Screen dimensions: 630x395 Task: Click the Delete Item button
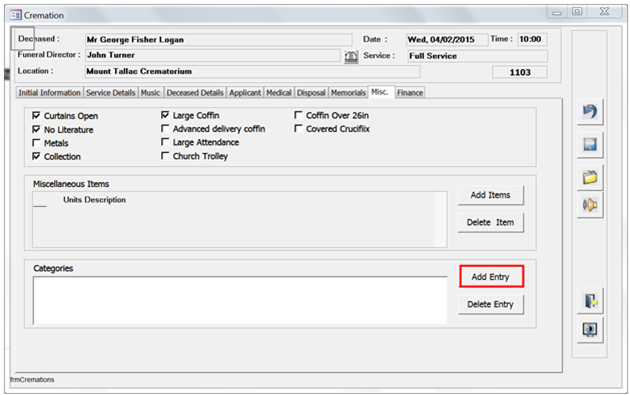(491, 223)
